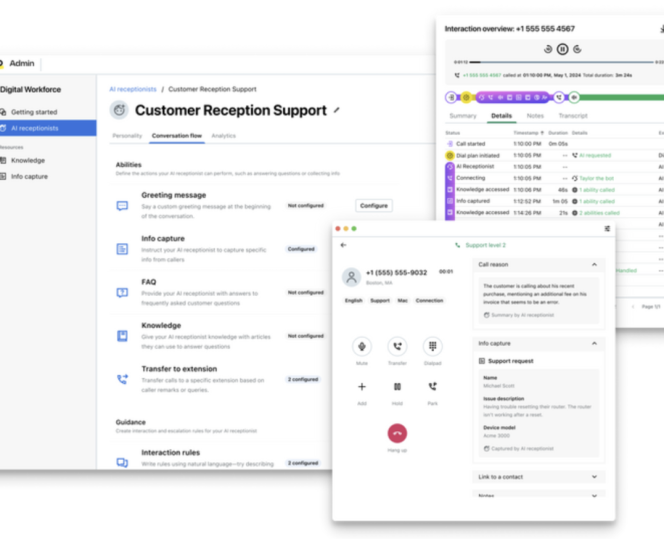664x539 pixels.
Task: Expand the Link to a contact section
Action: [594, 477]
